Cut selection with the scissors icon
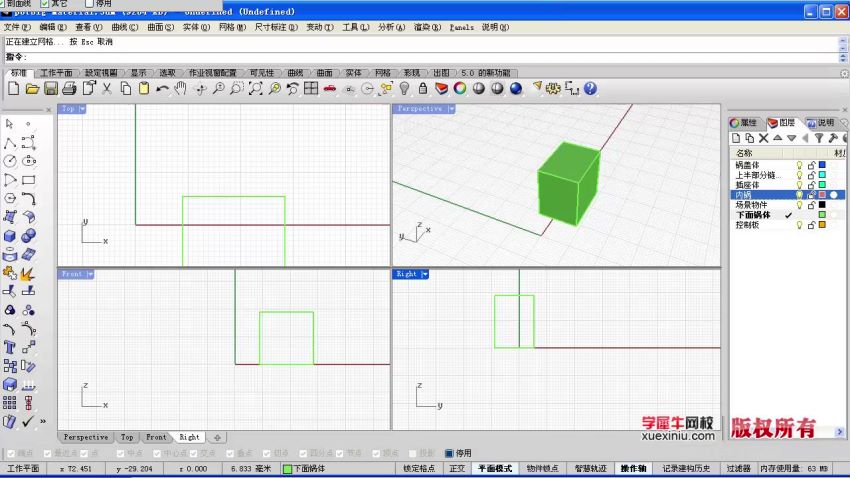 [107, 88]
